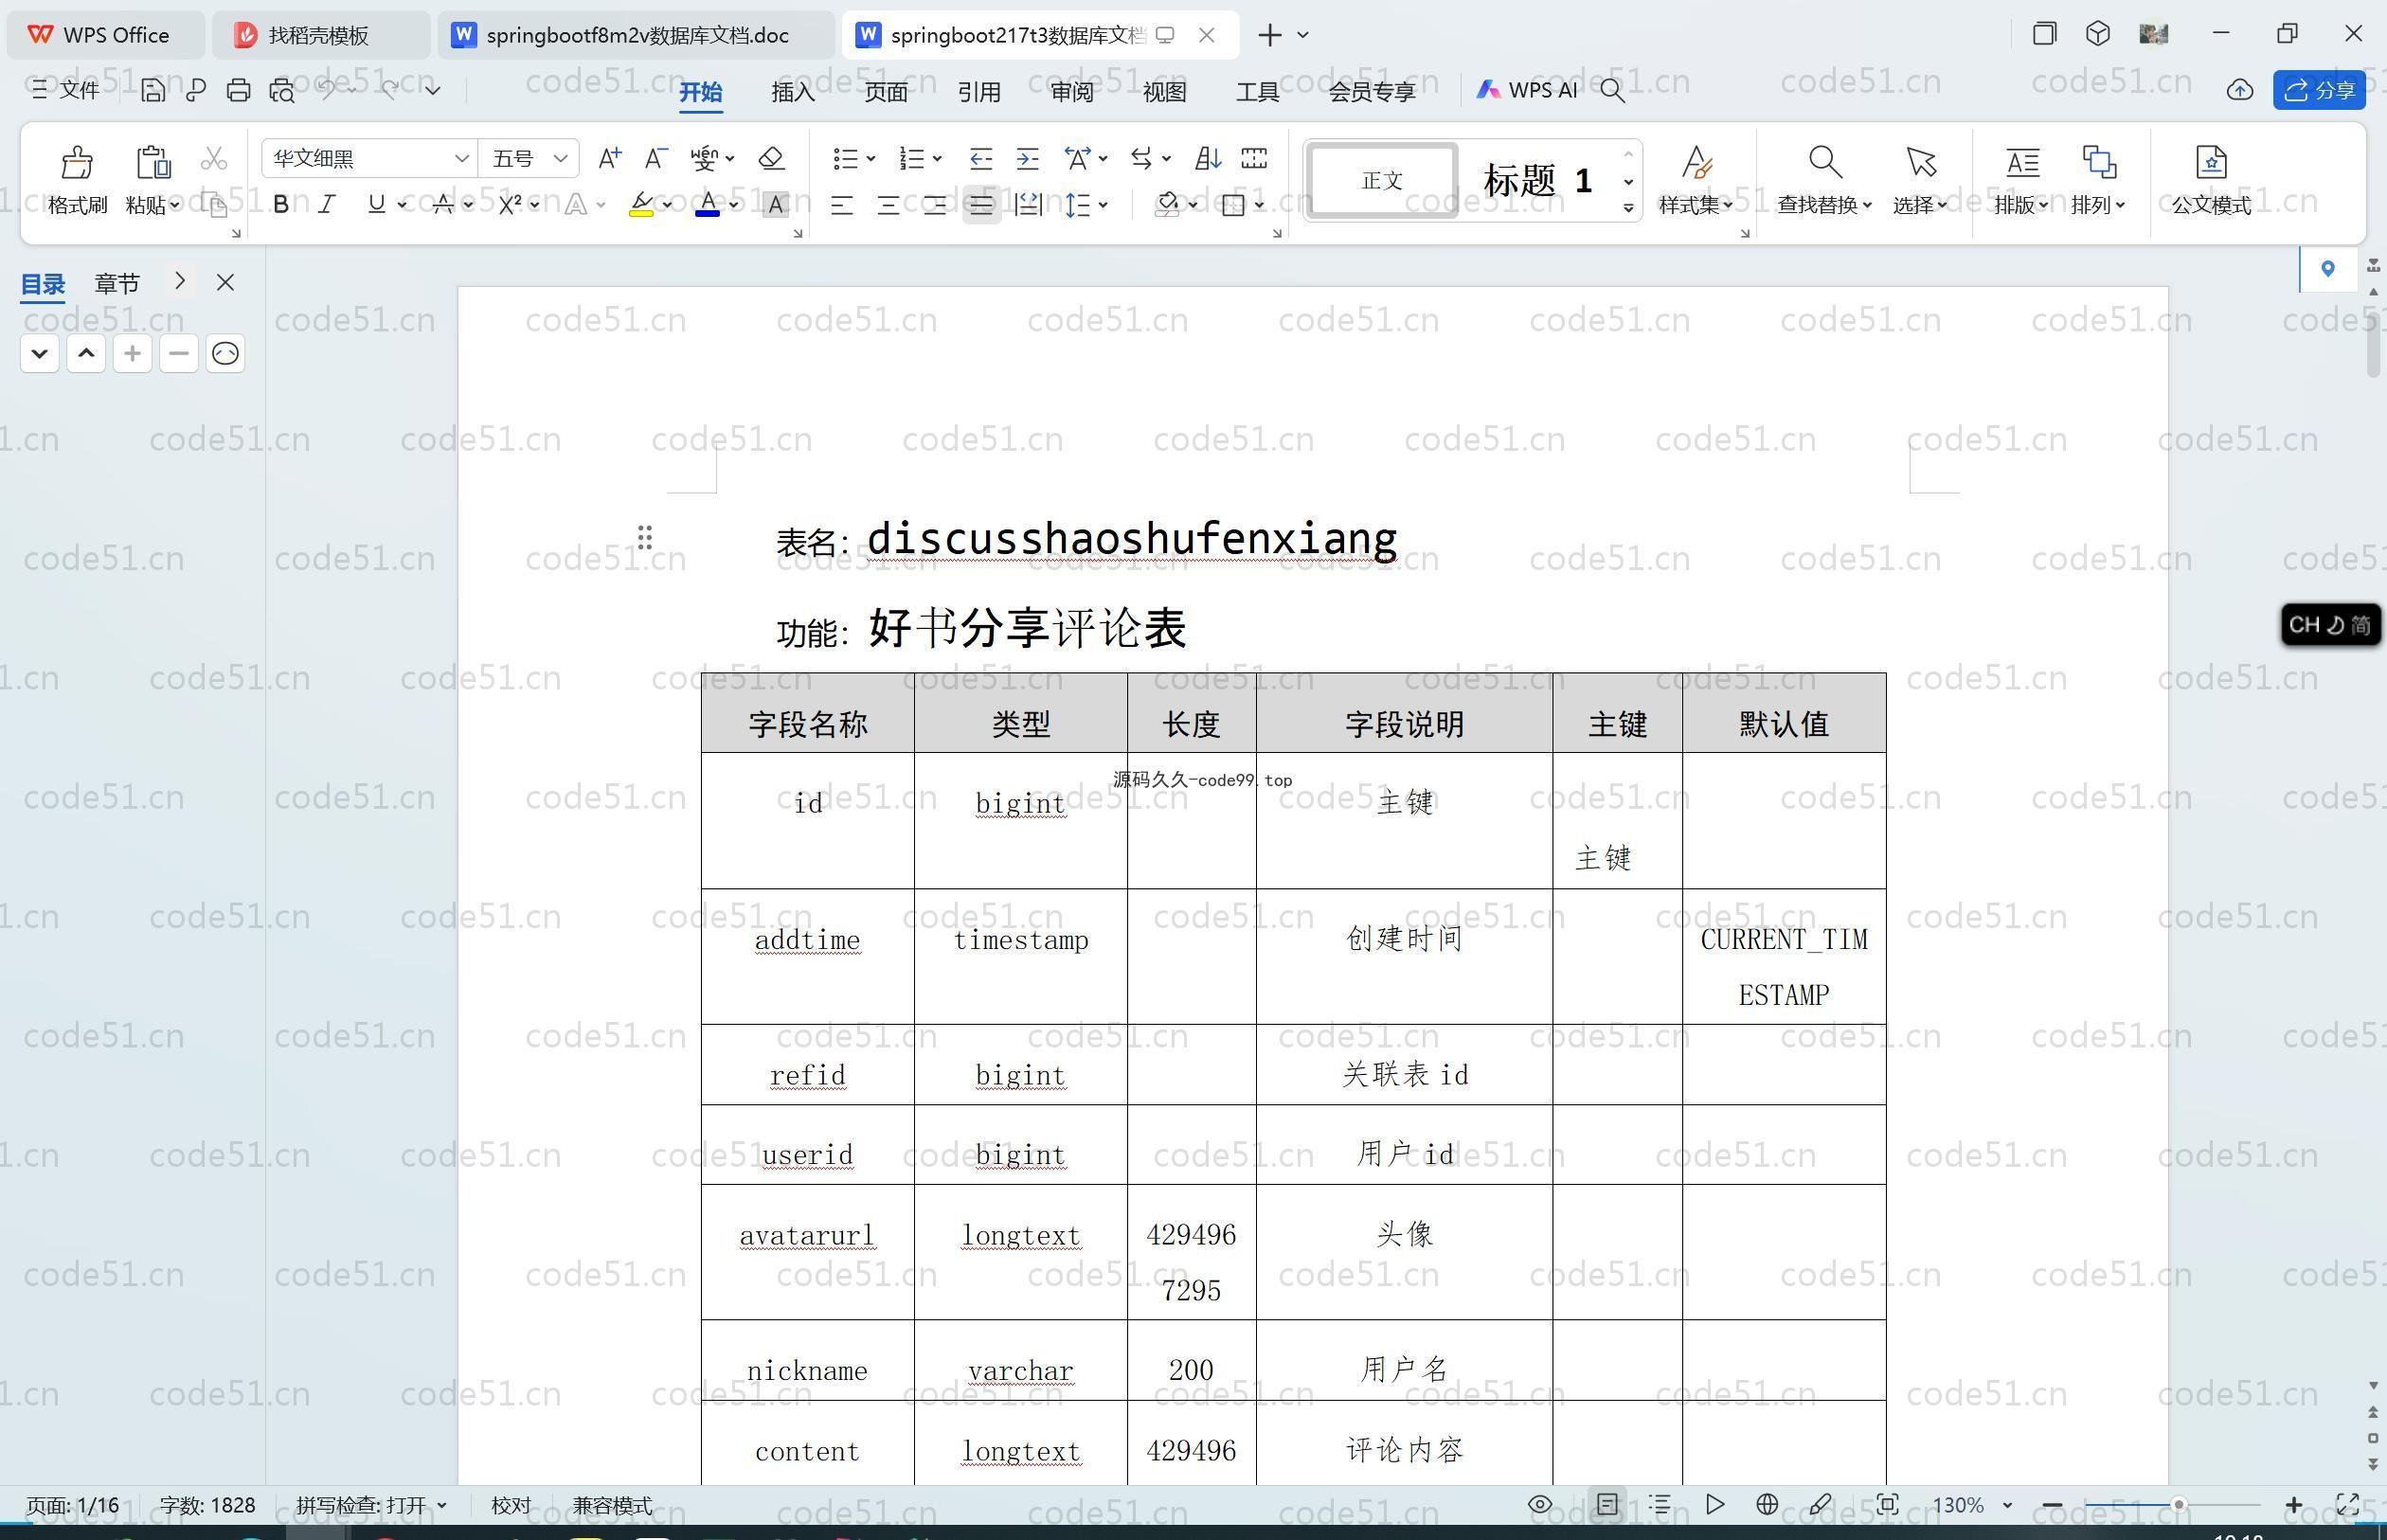Decrease font size with A- icon
2387x1540 pixels.
[x=655, y=158]
